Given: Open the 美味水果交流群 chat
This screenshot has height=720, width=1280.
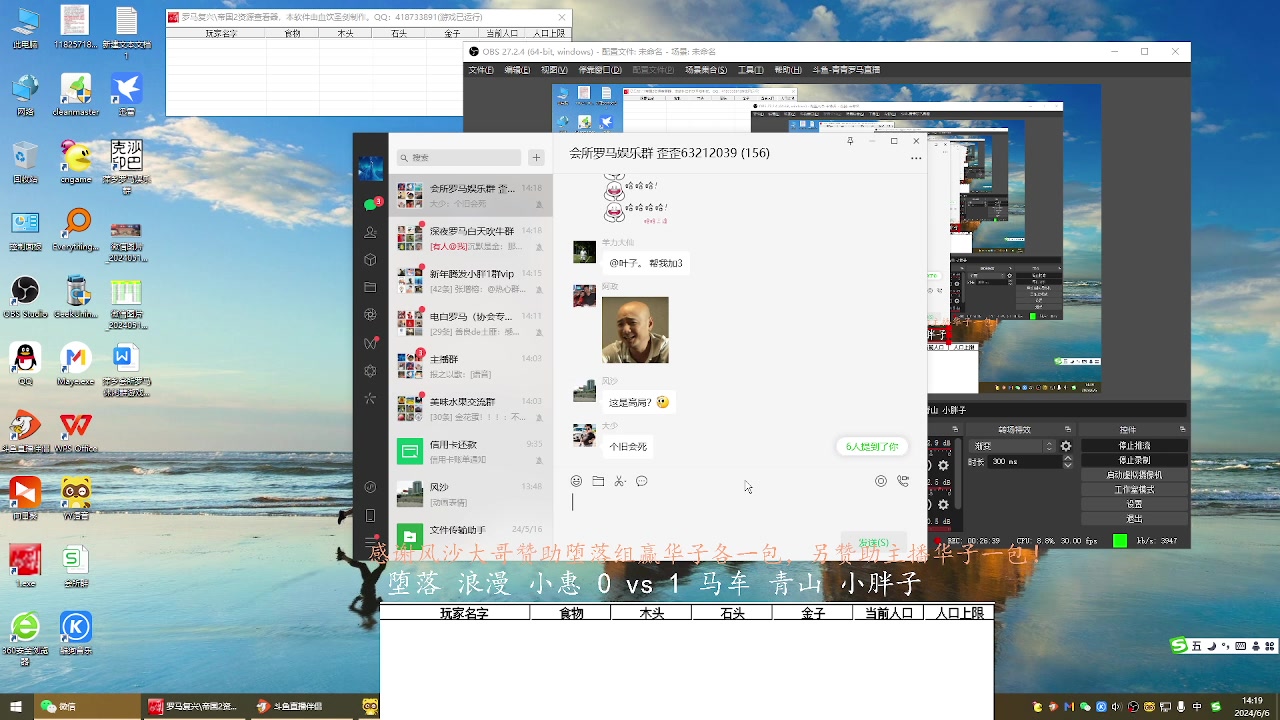Looking at the screenshot, I should [x=470, y=408].
